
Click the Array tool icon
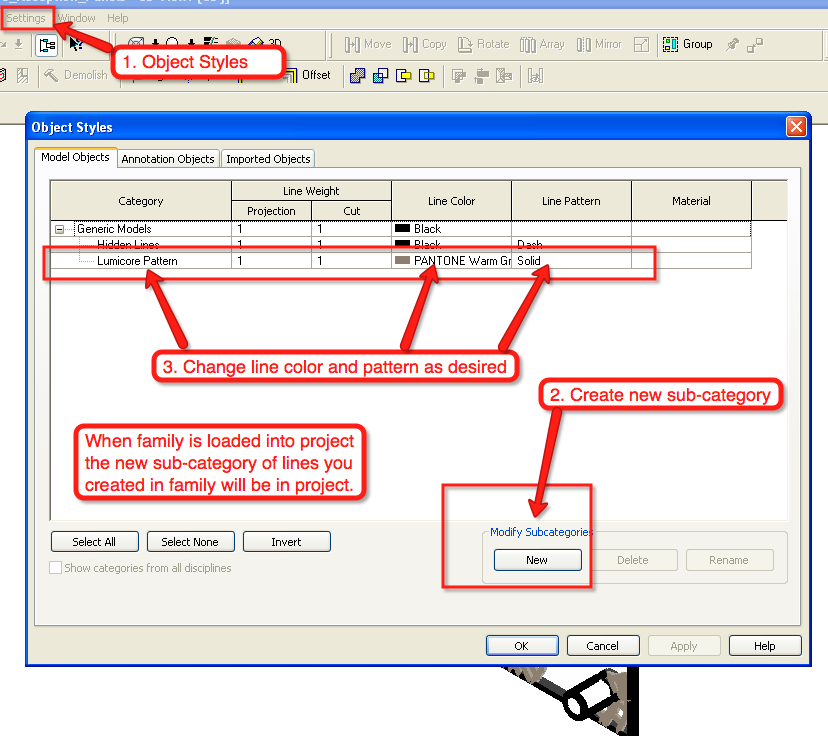[x=528, y=45]
